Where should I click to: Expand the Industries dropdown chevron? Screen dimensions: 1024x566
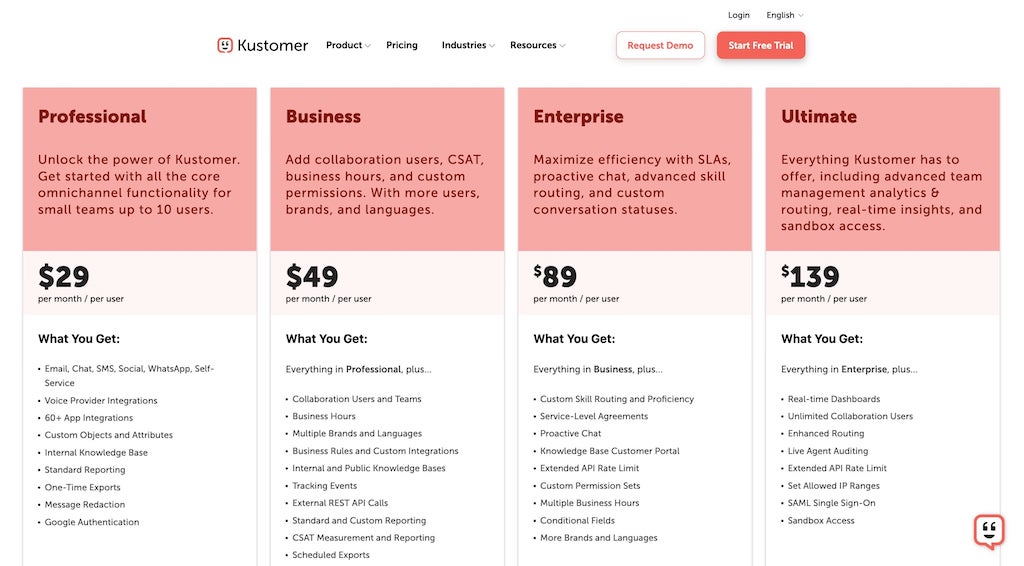tap(492, 46)
